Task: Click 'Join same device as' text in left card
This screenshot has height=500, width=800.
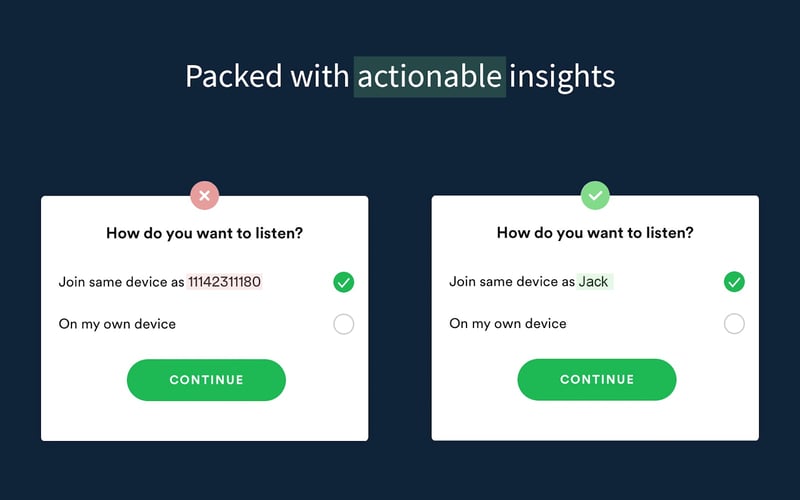Action: point(121,282)
